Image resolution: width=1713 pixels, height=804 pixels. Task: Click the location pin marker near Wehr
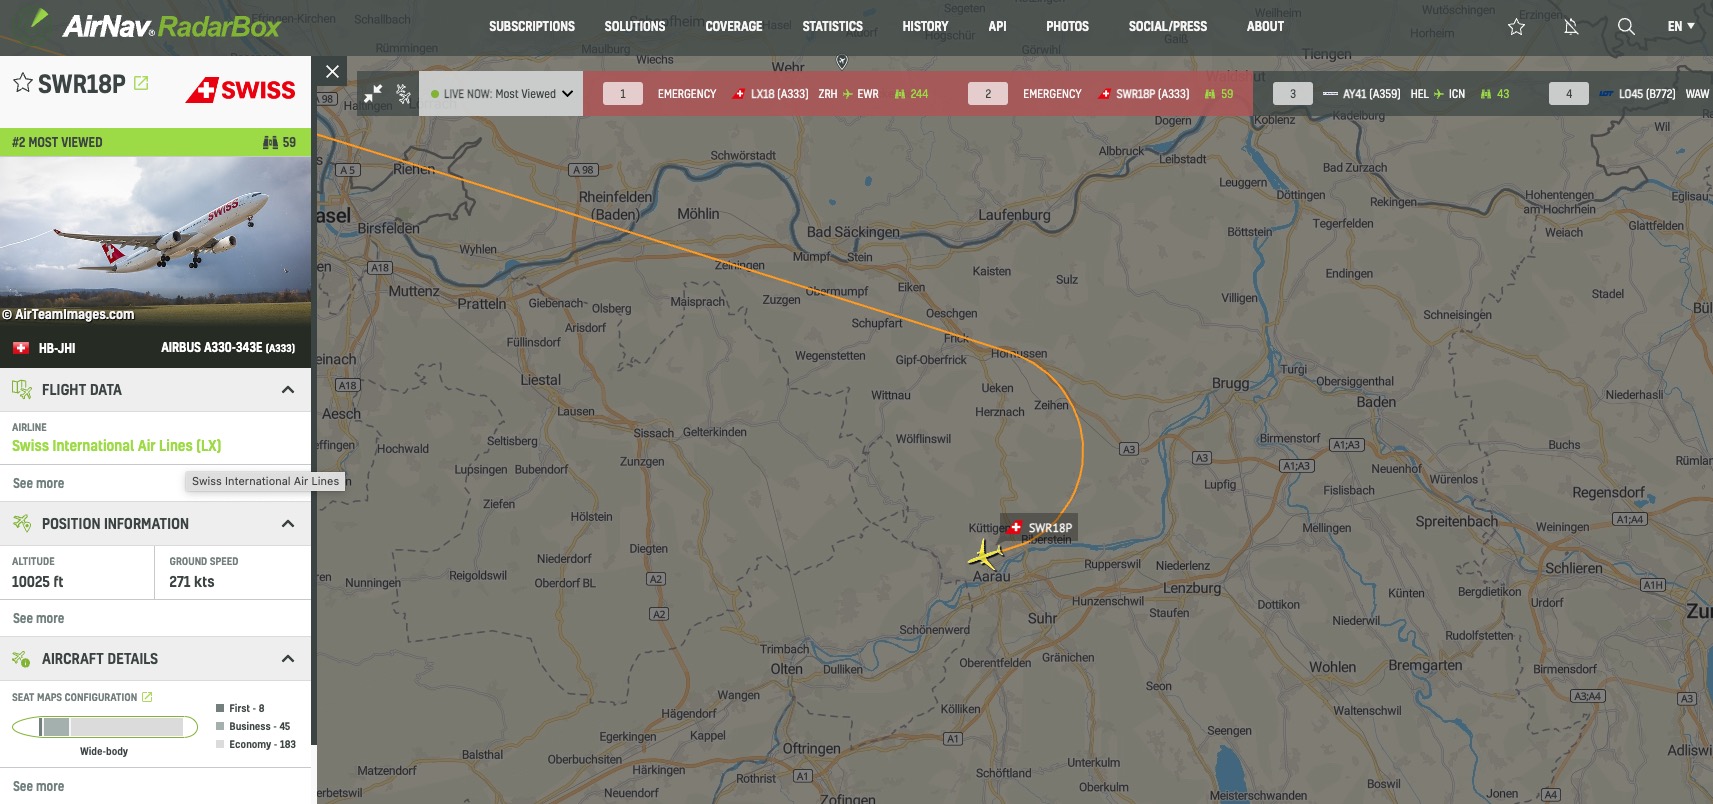(x=842, y=62)
